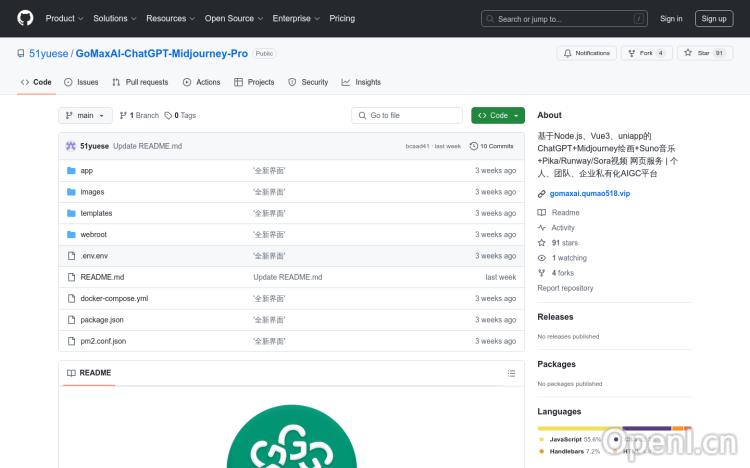Click the Fork repository icon button
Viewport: 750px width, 468px height.
click(x=646, y=53)
